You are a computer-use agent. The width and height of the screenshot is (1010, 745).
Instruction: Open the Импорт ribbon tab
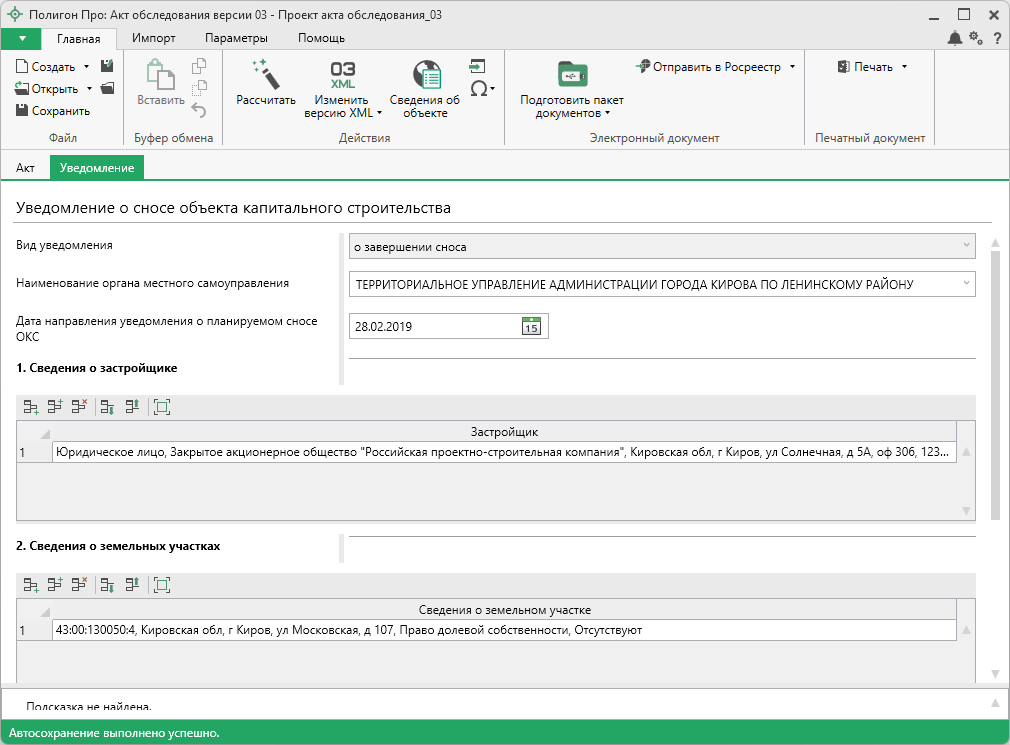coord(154,38)
